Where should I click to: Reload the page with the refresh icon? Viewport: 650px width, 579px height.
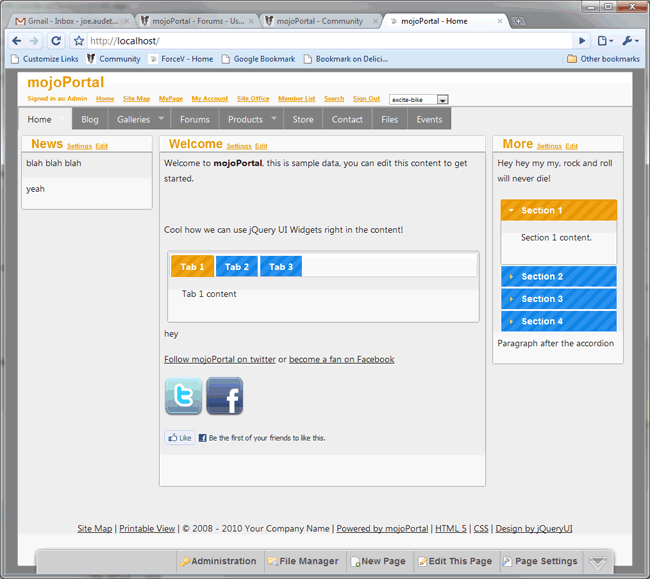(x=56, y=41)
